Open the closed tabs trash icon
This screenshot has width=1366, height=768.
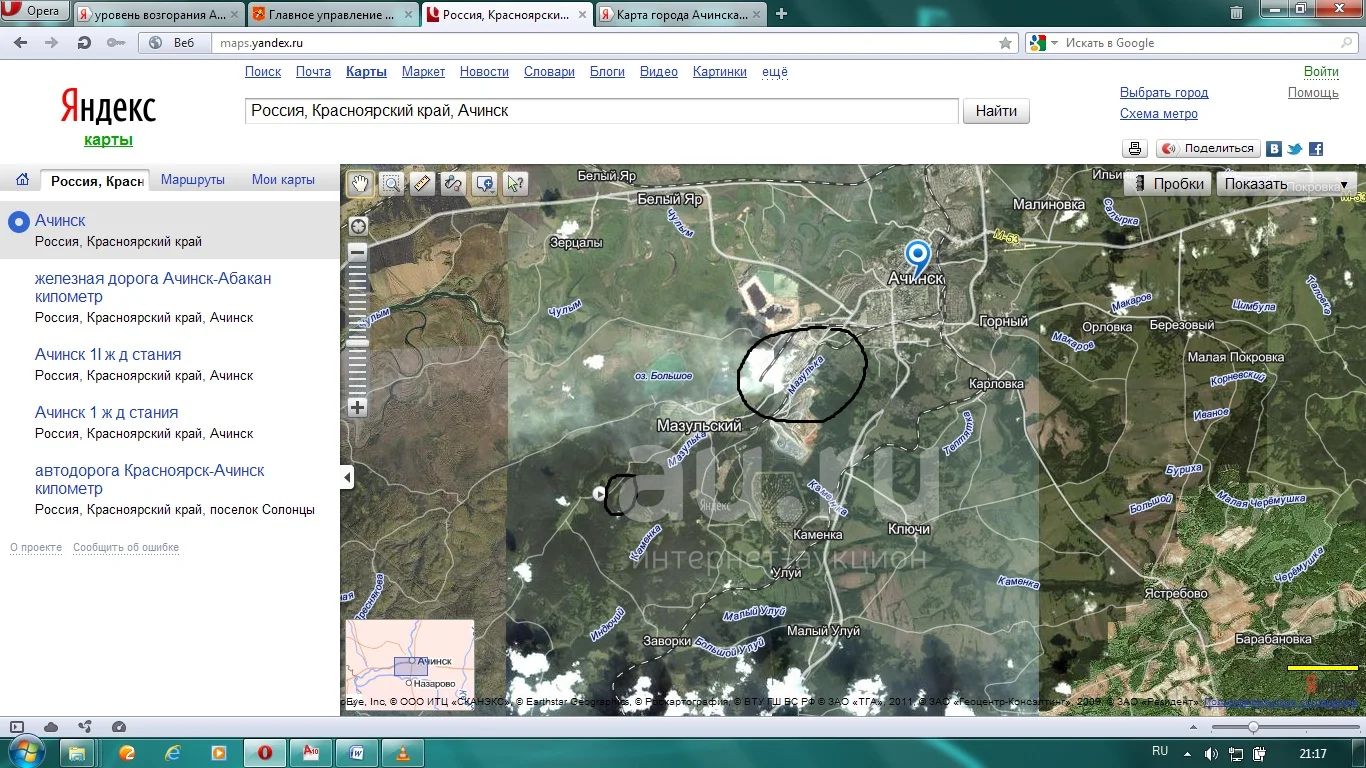[1237, 12]
